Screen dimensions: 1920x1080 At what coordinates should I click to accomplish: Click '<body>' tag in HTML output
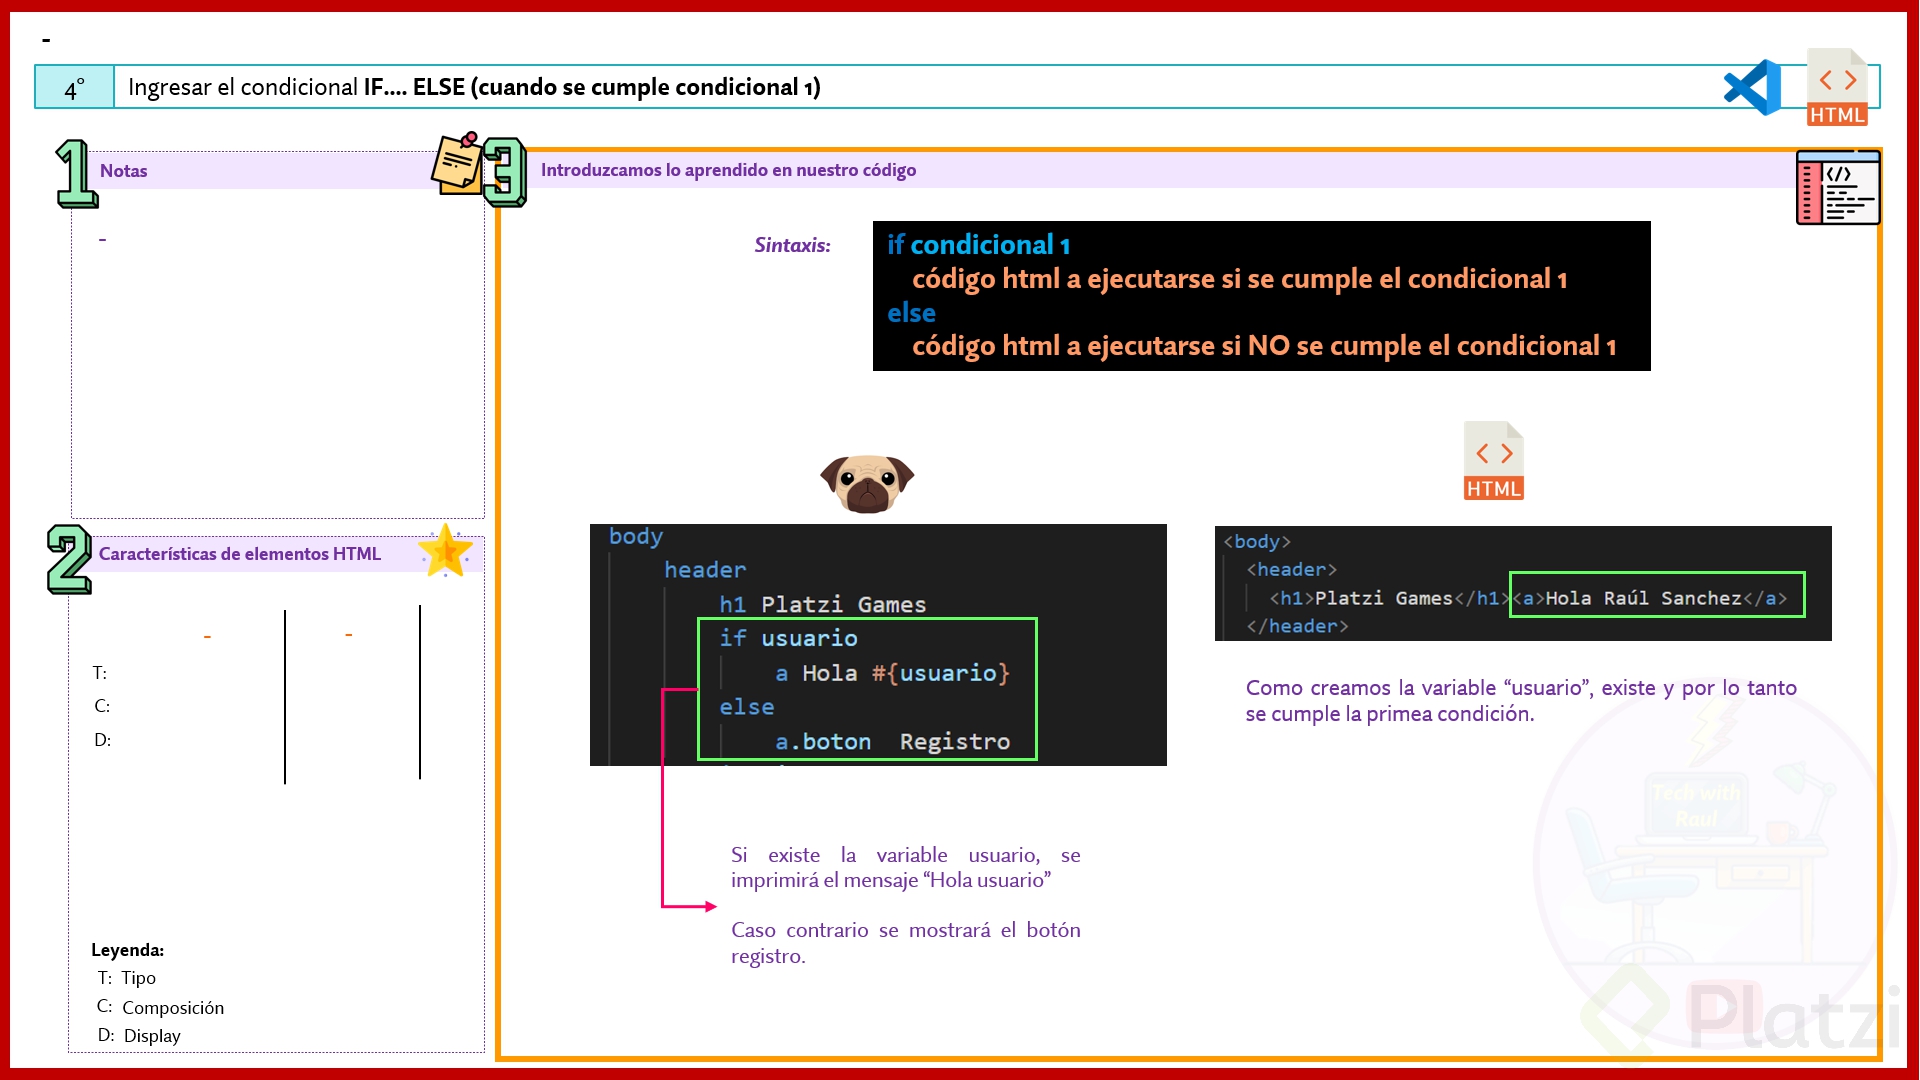coord(1257,541)
